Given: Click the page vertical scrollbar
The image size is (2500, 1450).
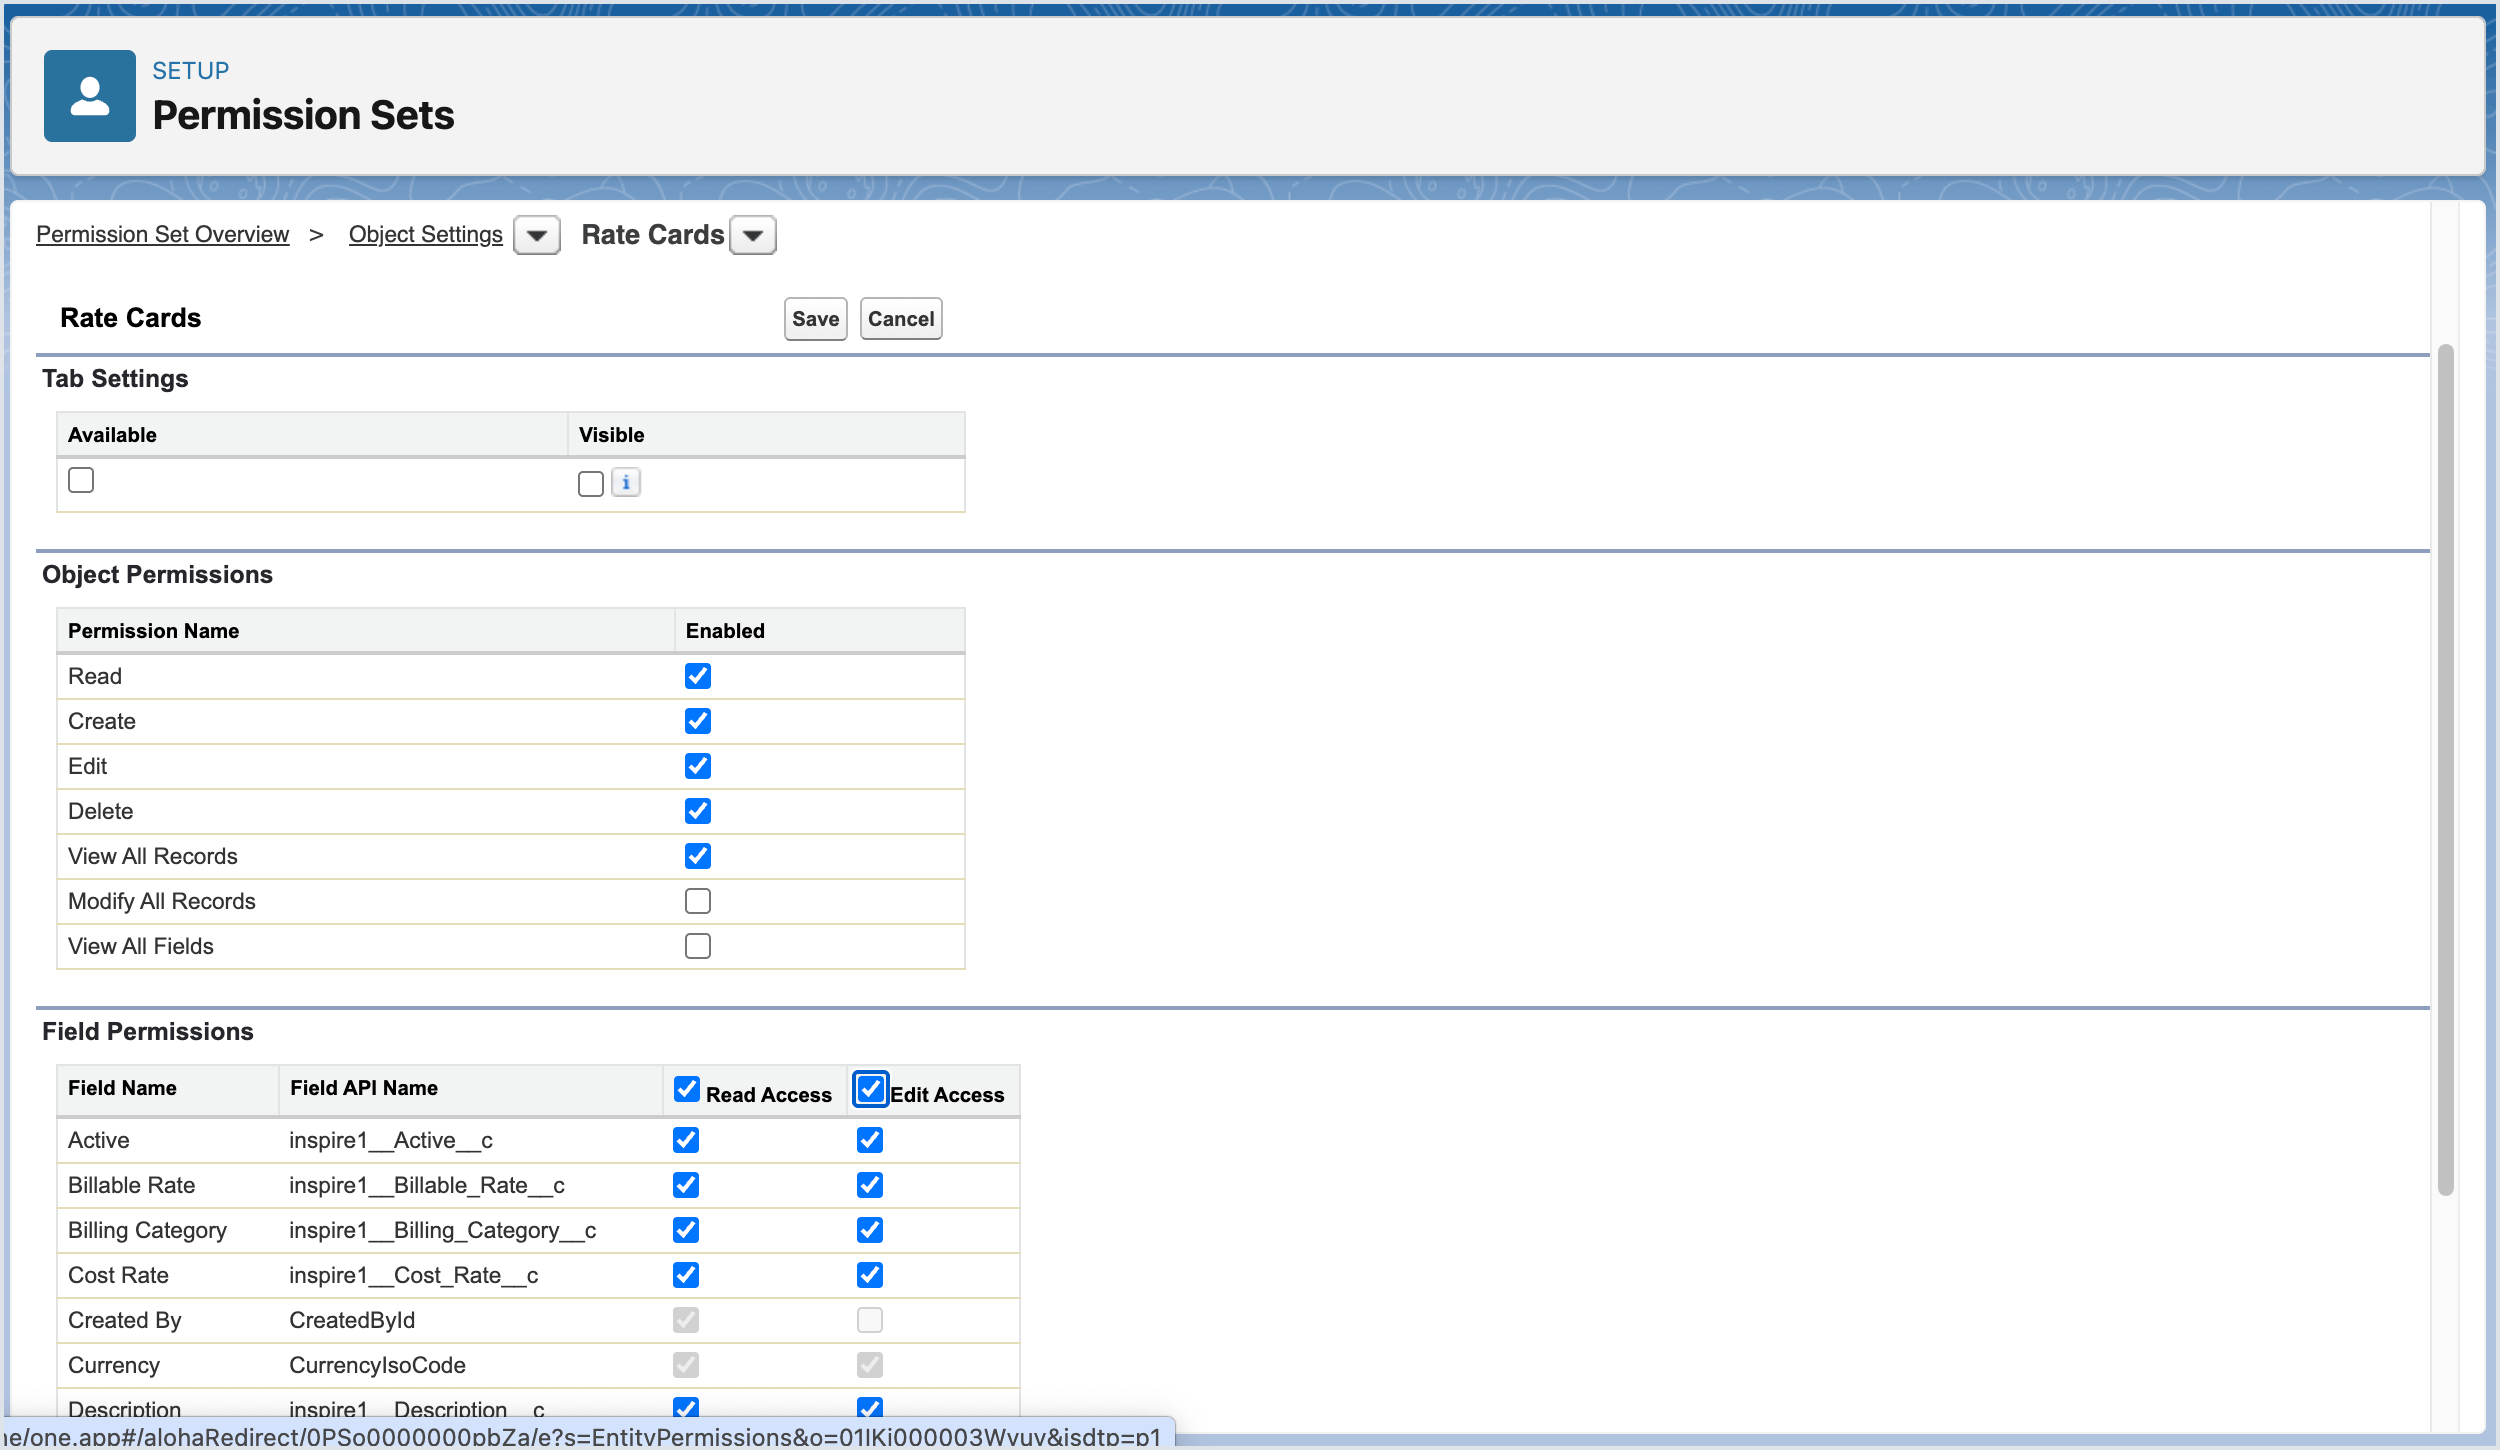Looking at the screenshot, I should [2446, 770].
